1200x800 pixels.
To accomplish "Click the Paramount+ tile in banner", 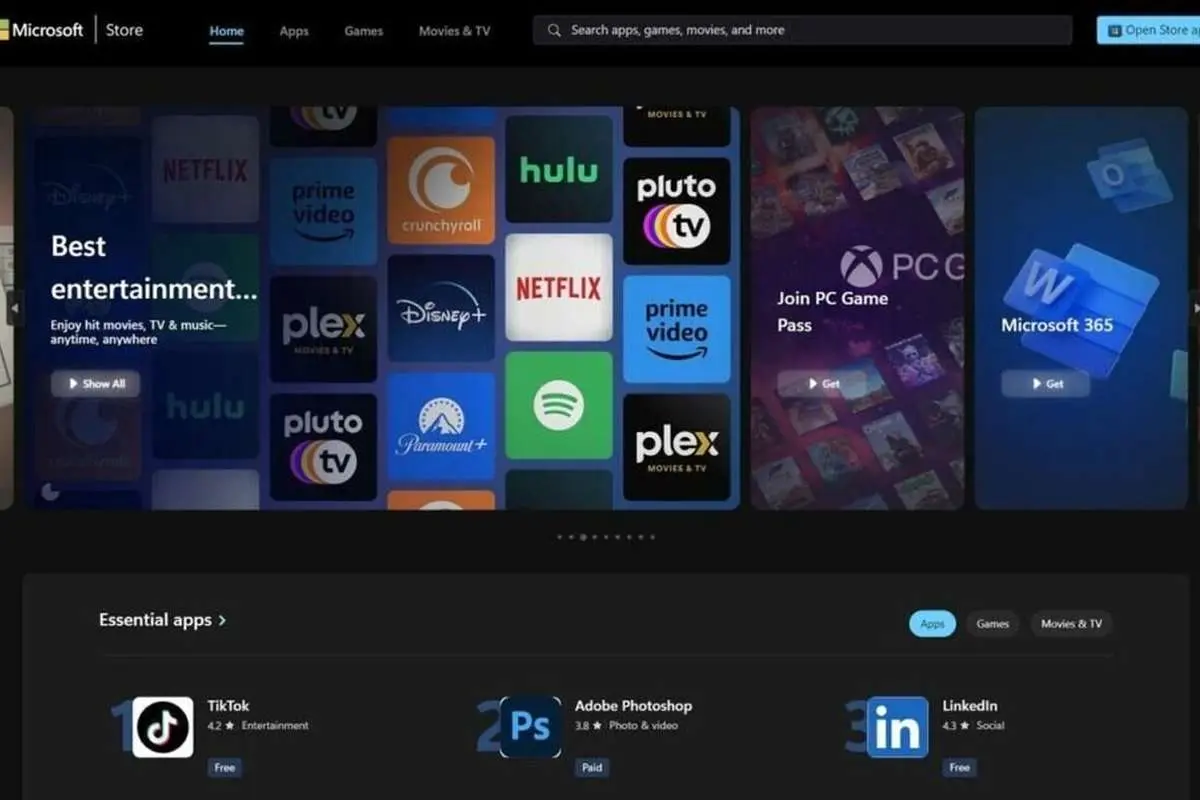I will pos(441,426).
